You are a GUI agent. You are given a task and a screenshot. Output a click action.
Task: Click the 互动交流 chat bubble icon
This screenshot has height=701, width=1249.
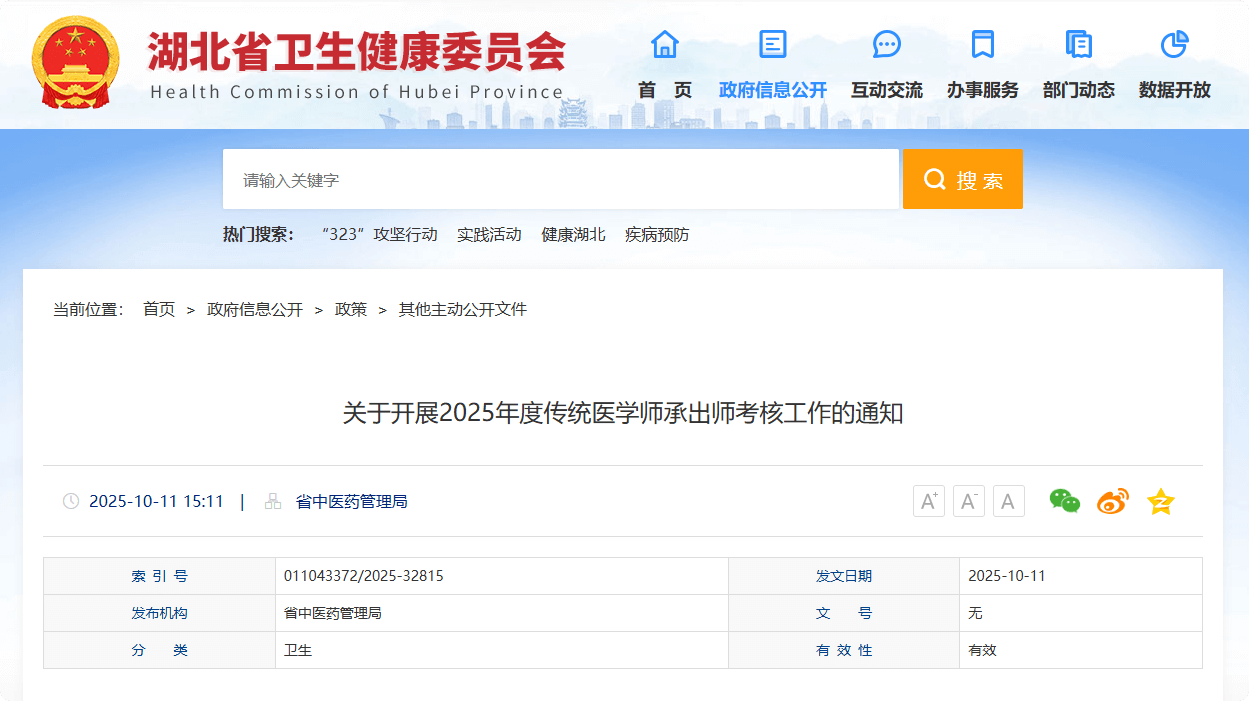[886, 45]
